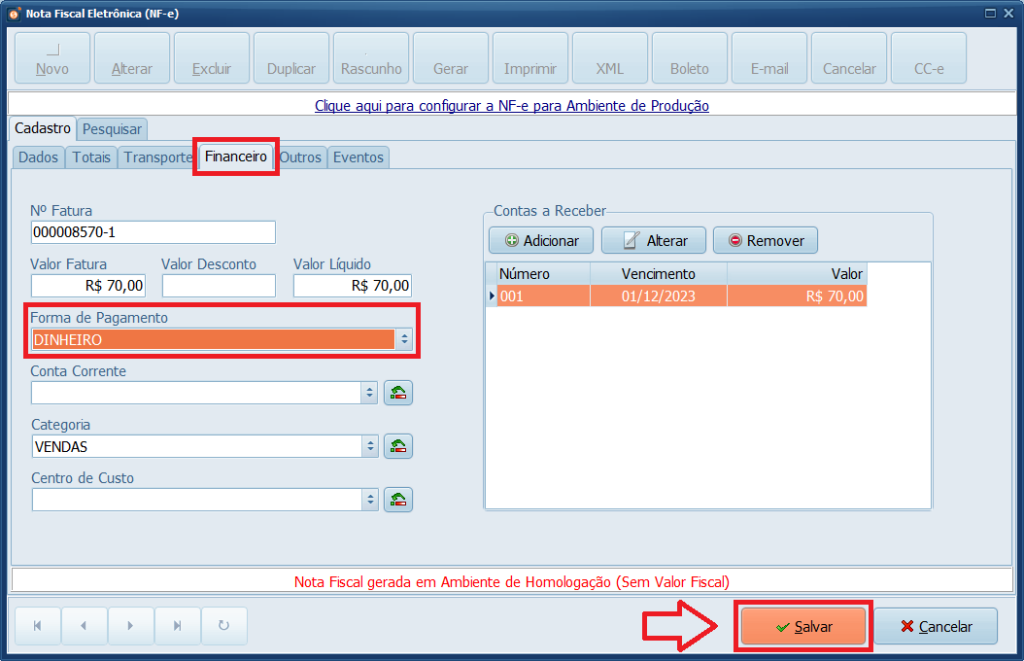The width and height of the screenshot is (1024, 661).
Task: Open the Totais tab
Action: coord(91,157)
